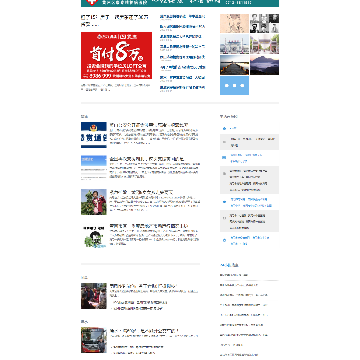Click the headline beside the crowd photo thumbnail
This screenshot has height=360, width=360.
point(143,286)
